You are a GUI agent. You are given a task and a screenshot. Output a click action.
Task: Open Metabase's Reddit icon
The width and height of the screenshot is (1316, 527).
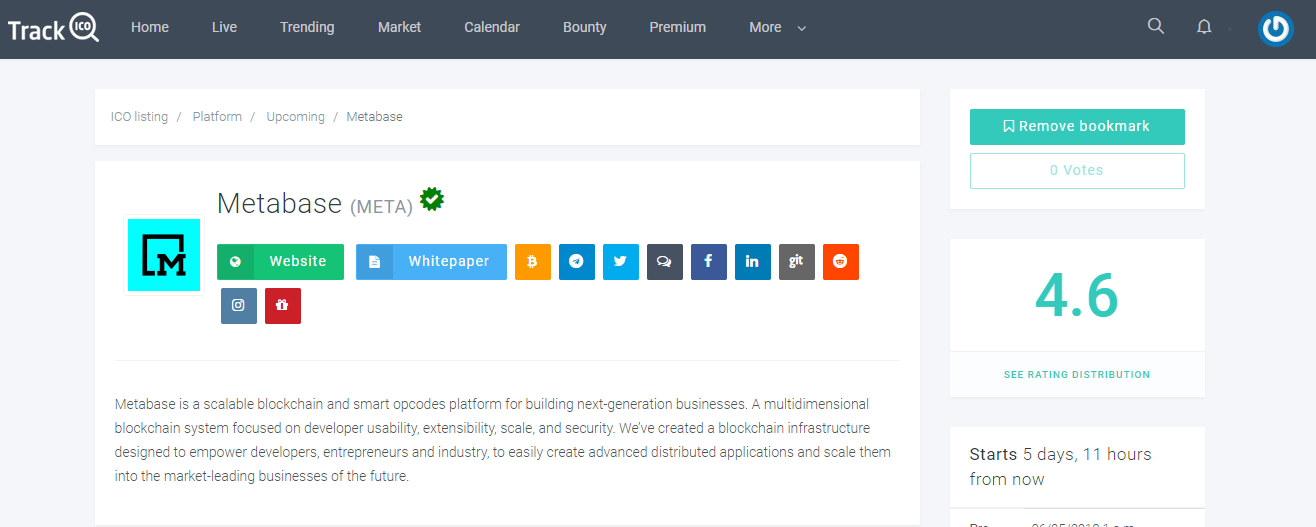tap(841, 262)
